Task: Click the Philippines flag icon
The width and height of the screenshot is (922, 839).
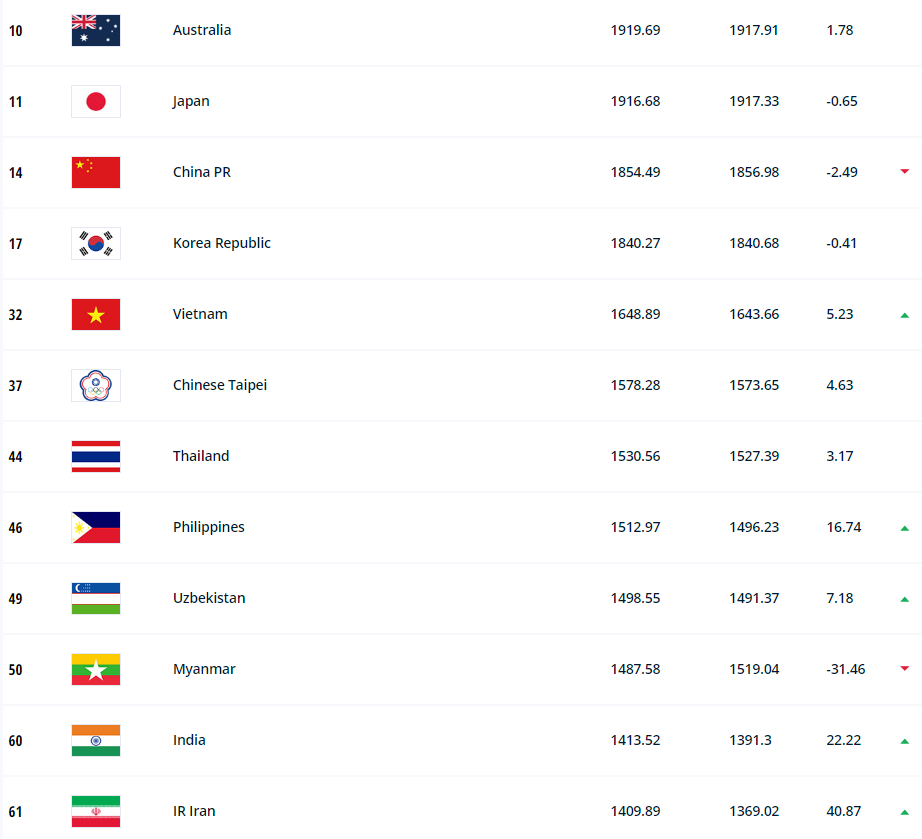Action: (x=96, y=527)
